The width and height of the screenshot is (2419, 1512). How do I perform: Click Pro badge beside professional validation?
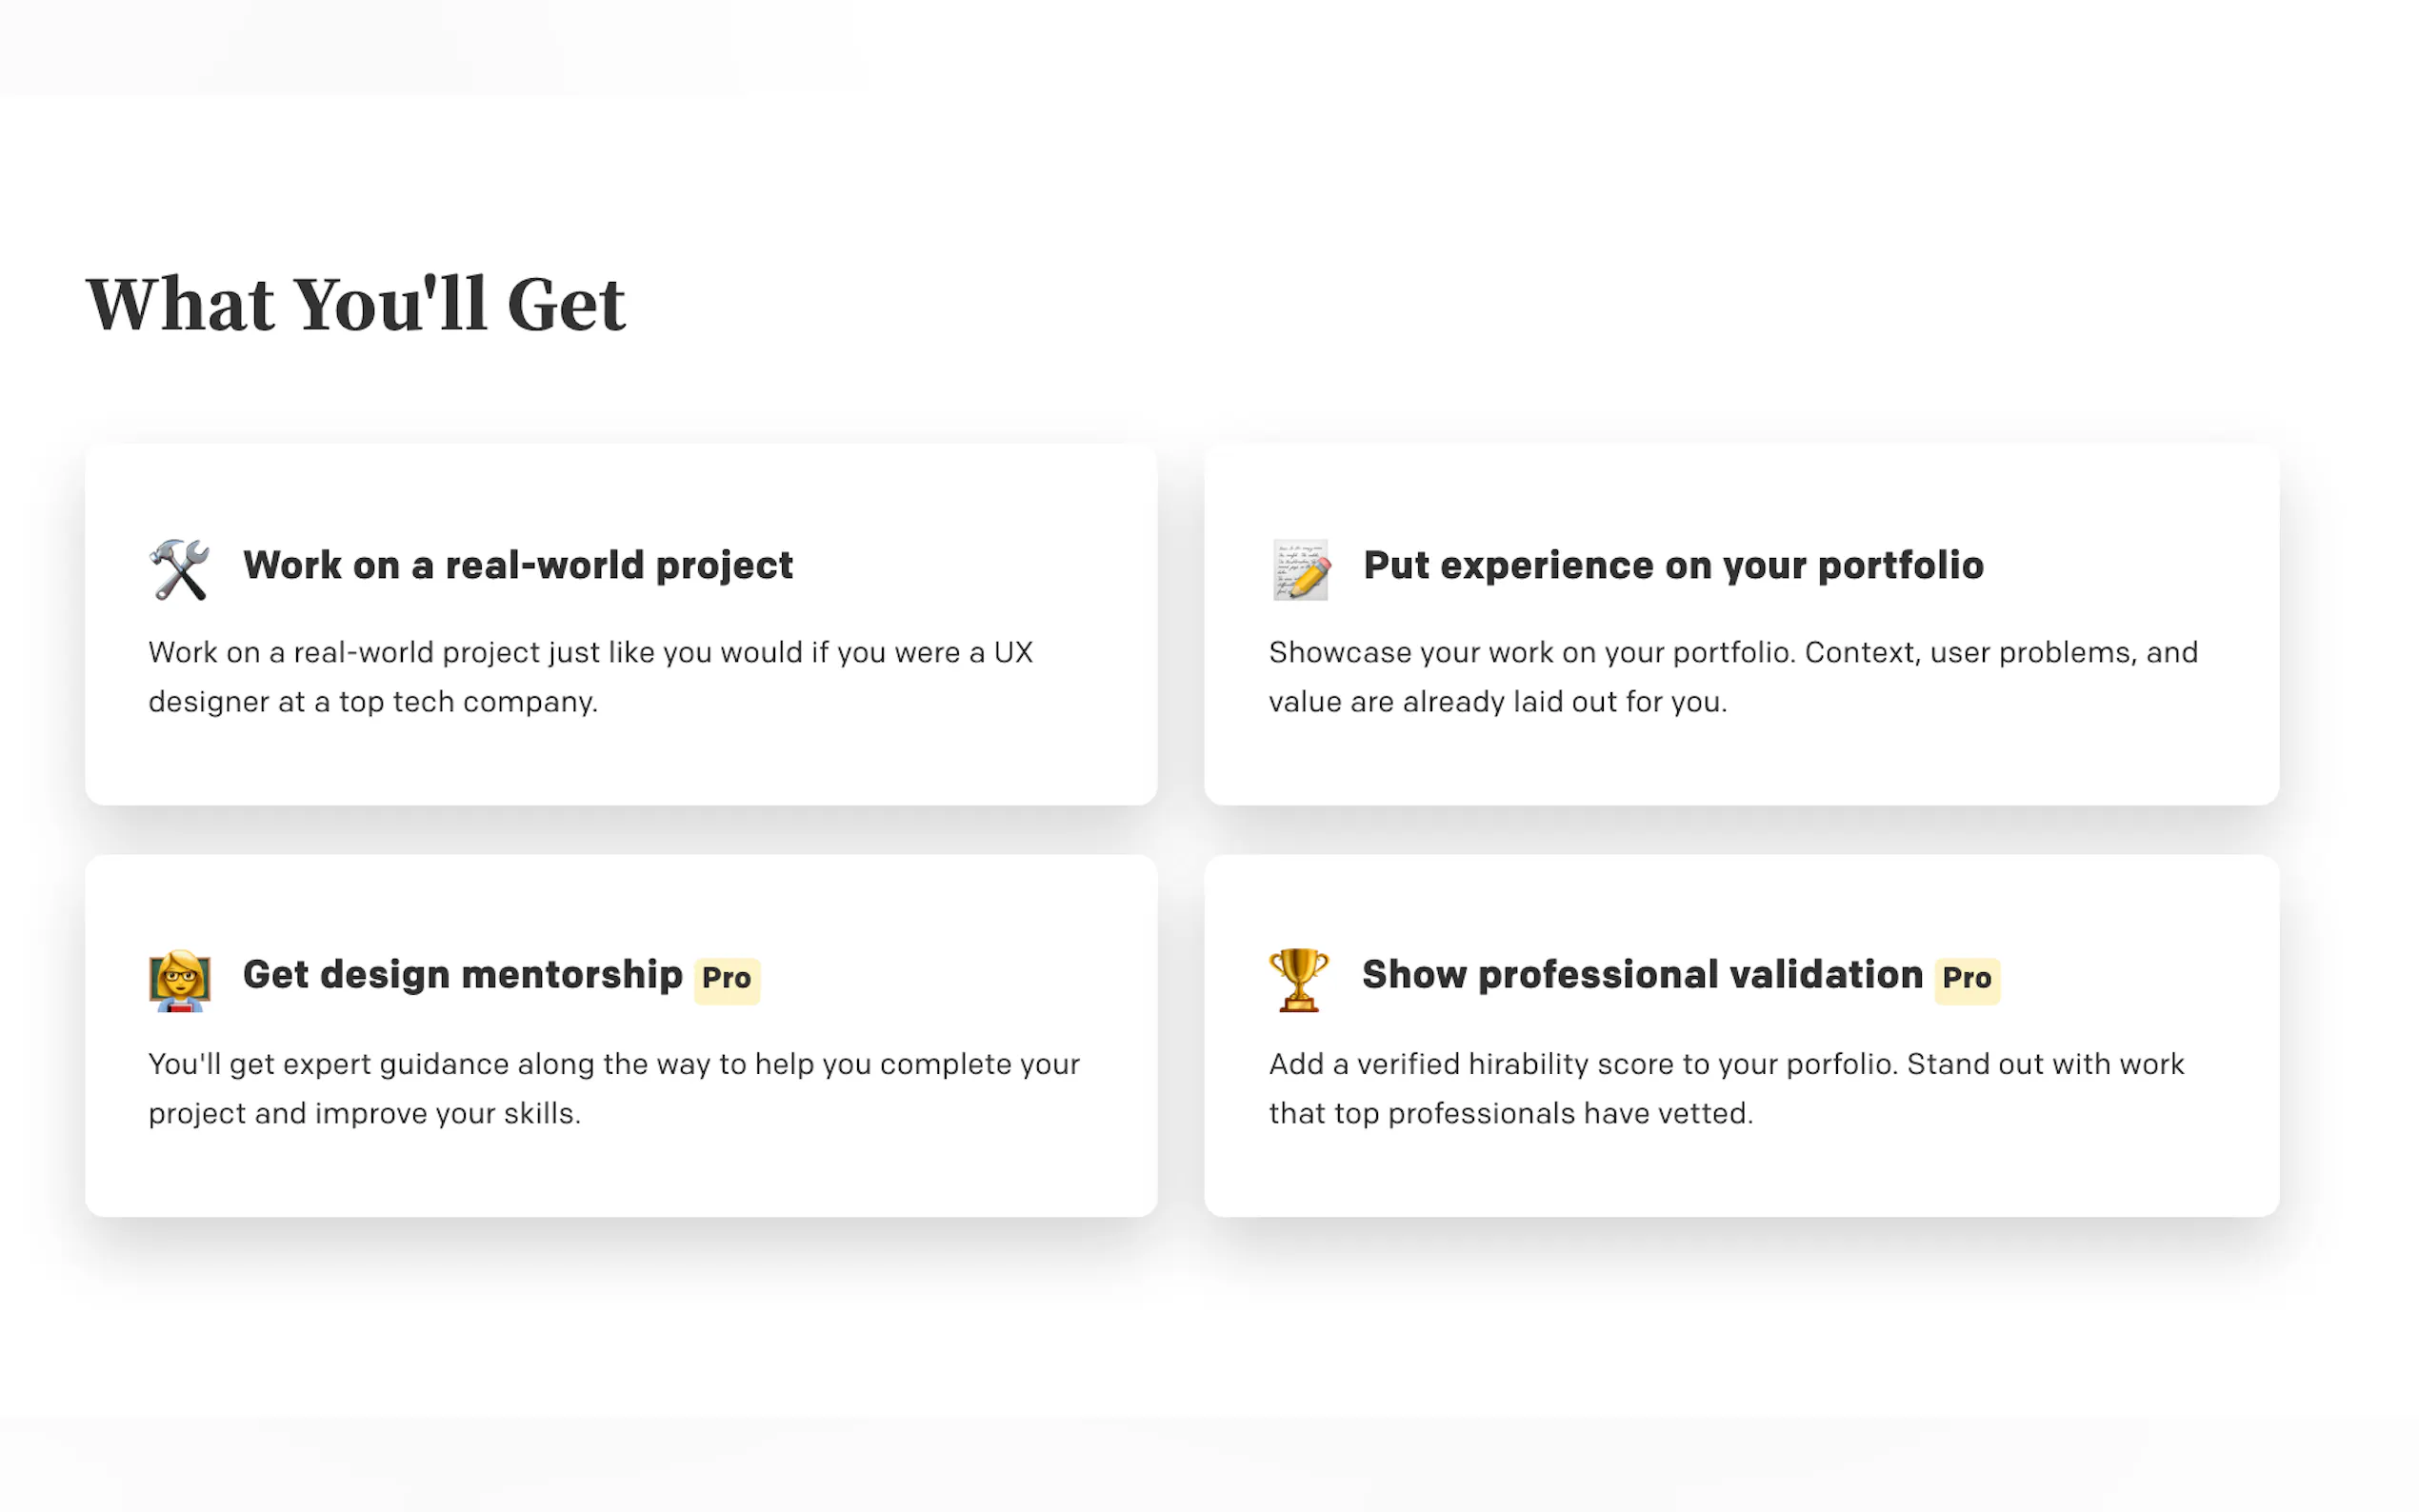(1967, 979)
